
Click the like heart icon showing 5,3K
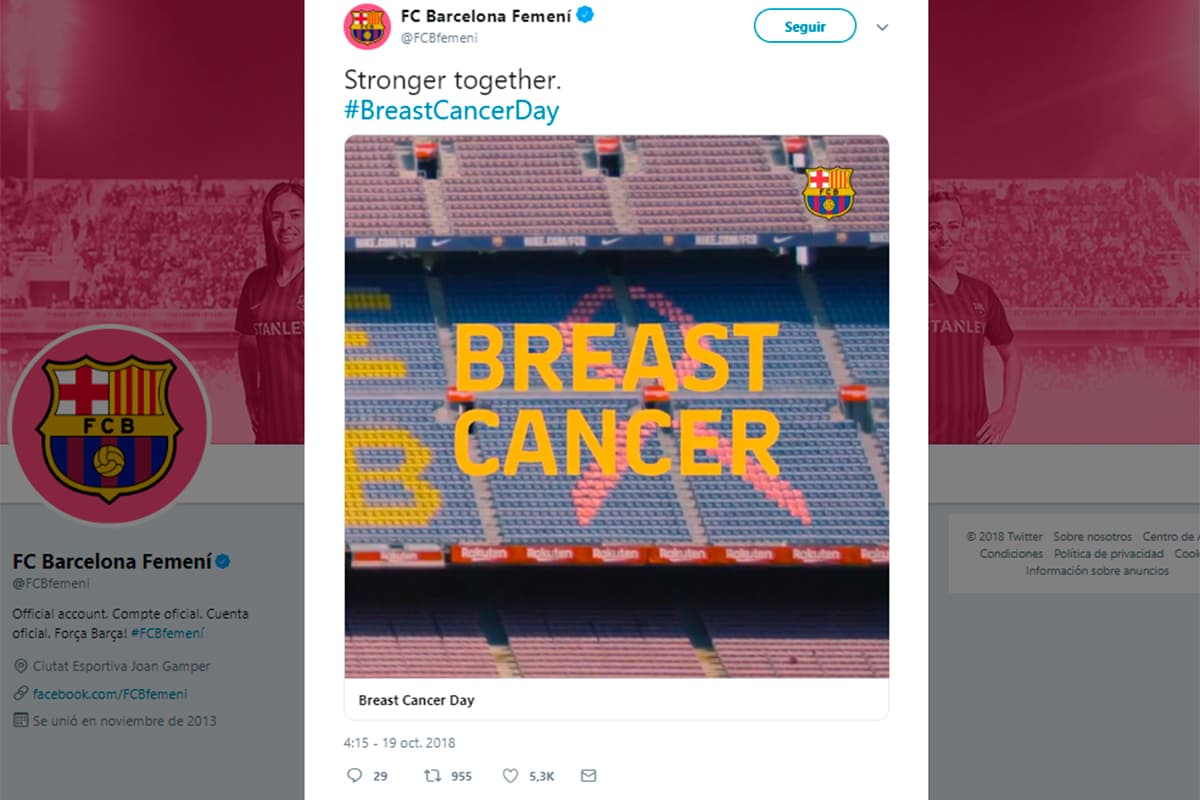click(512, 775)
